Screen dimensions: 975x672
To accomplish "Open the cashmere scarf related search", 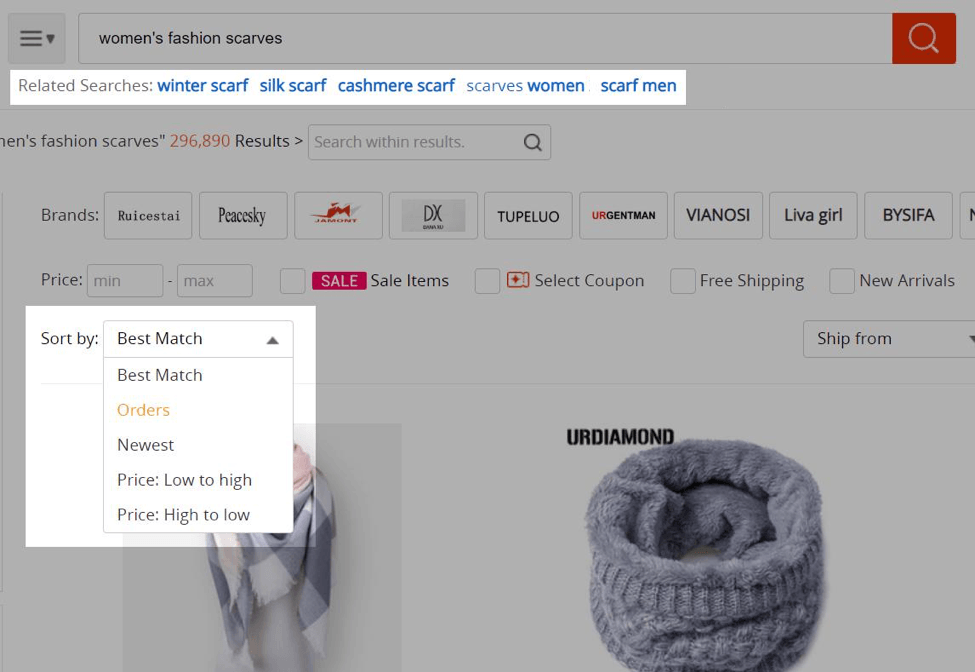I will pyautogui.click(x=396, y=86).
